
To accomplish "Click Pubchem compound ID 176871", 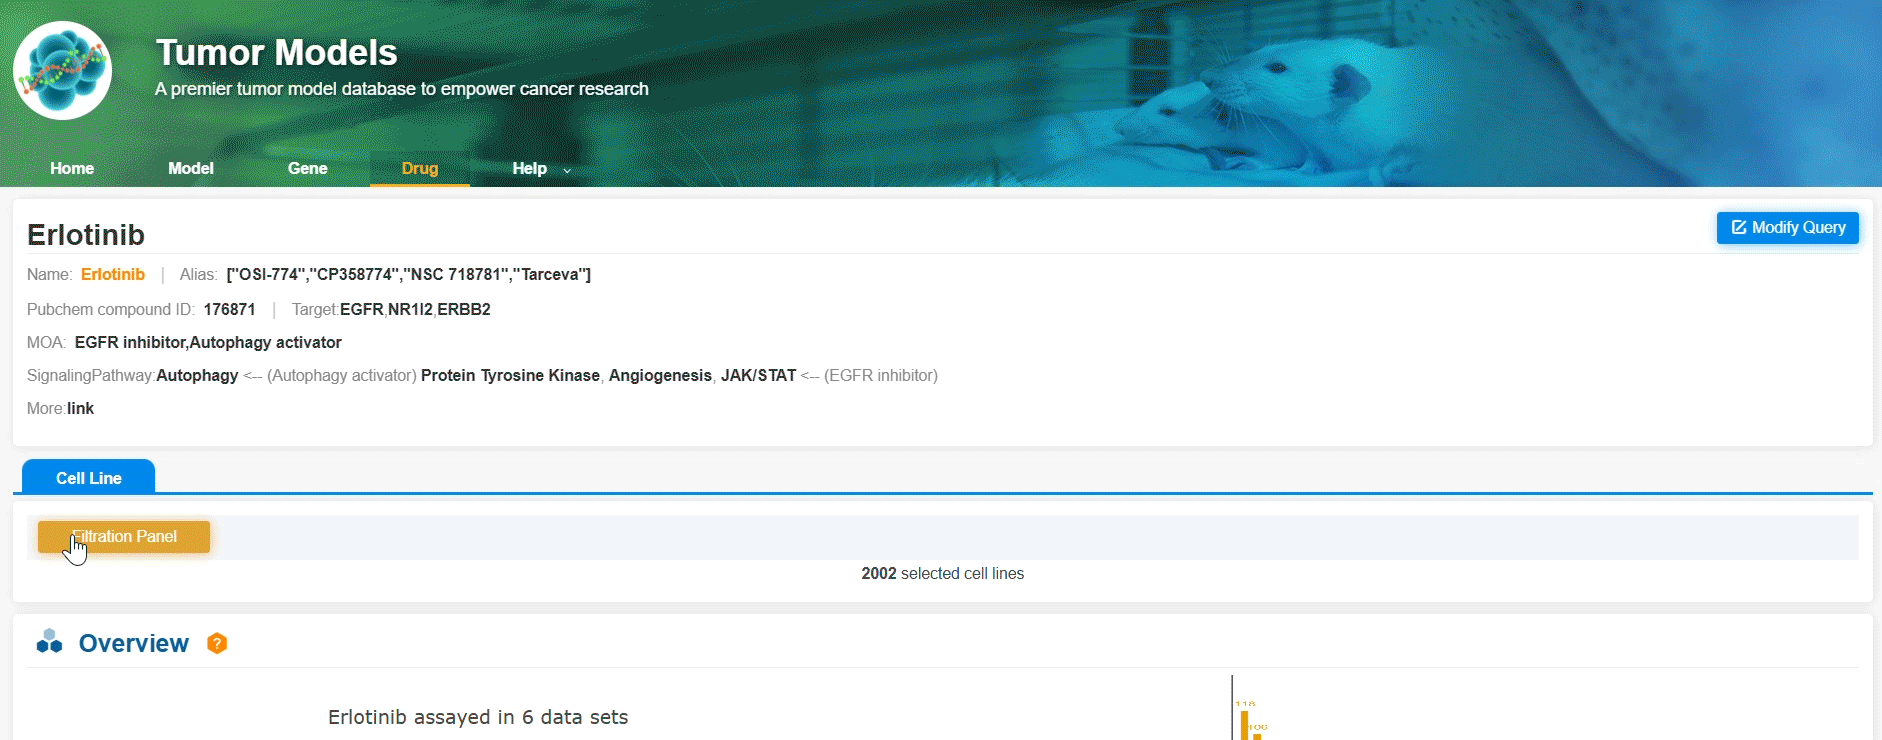I will point(229,310).
